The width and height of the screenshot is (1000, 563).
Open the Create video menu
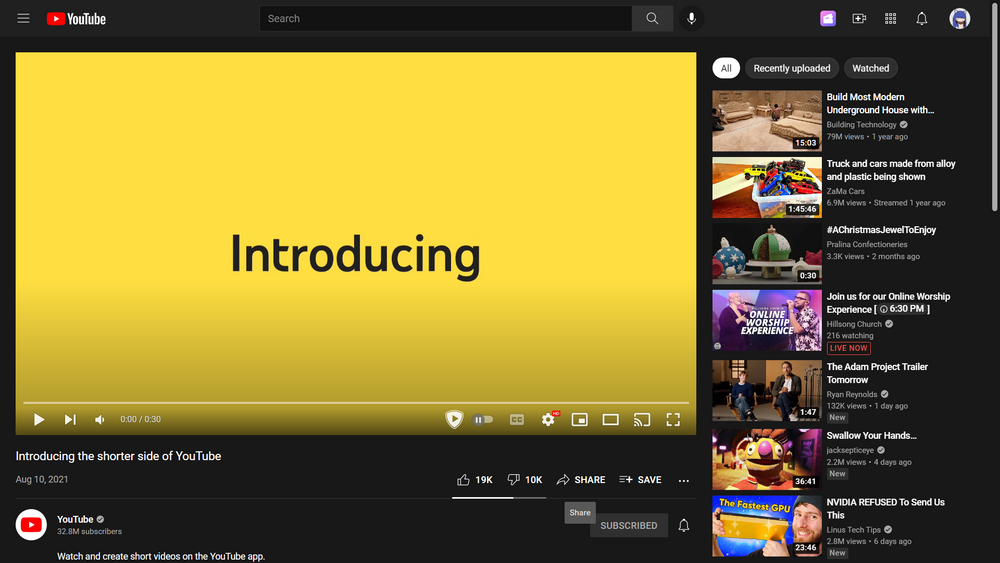859,18
